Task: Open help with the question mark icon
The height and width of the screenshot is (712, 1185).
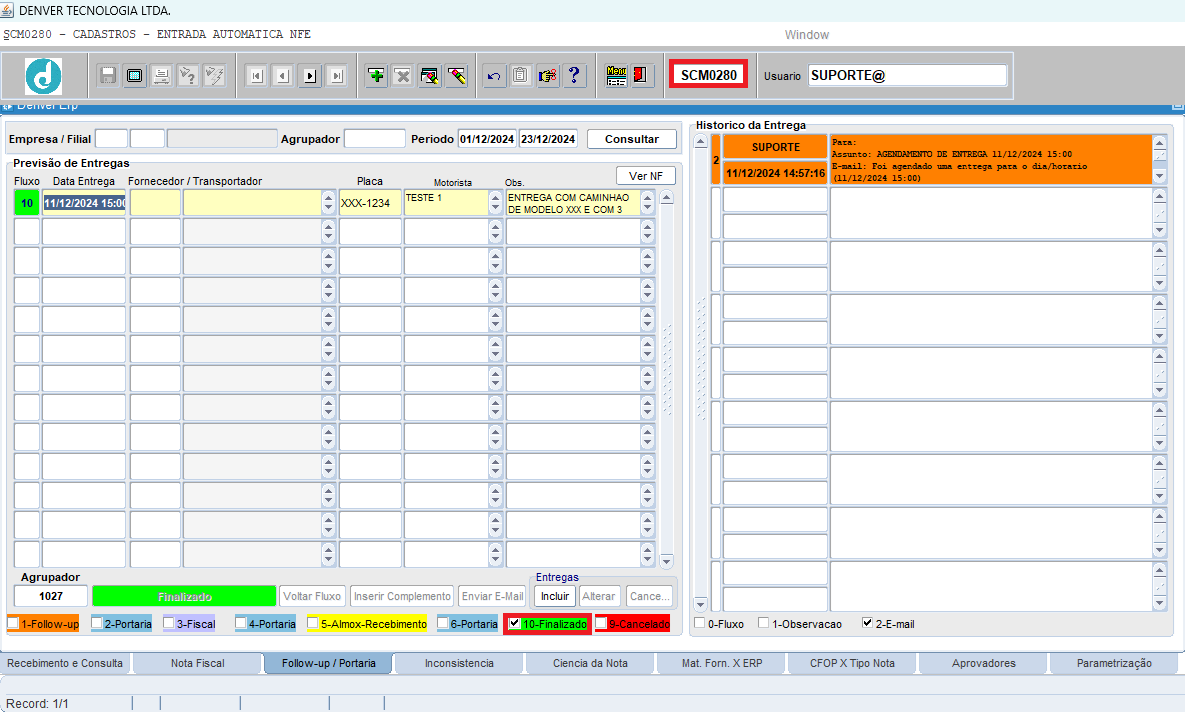Action: [x=574, y=76]
